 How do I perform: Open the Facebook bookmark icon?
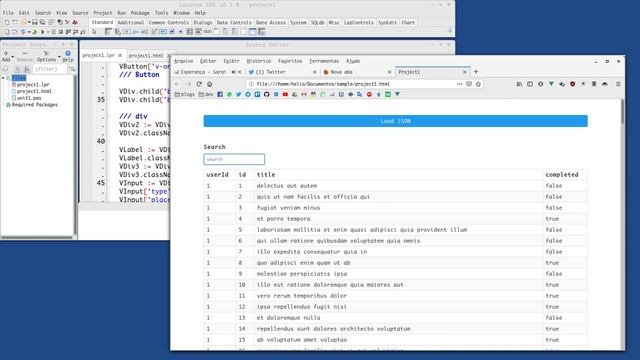point(220,94)
